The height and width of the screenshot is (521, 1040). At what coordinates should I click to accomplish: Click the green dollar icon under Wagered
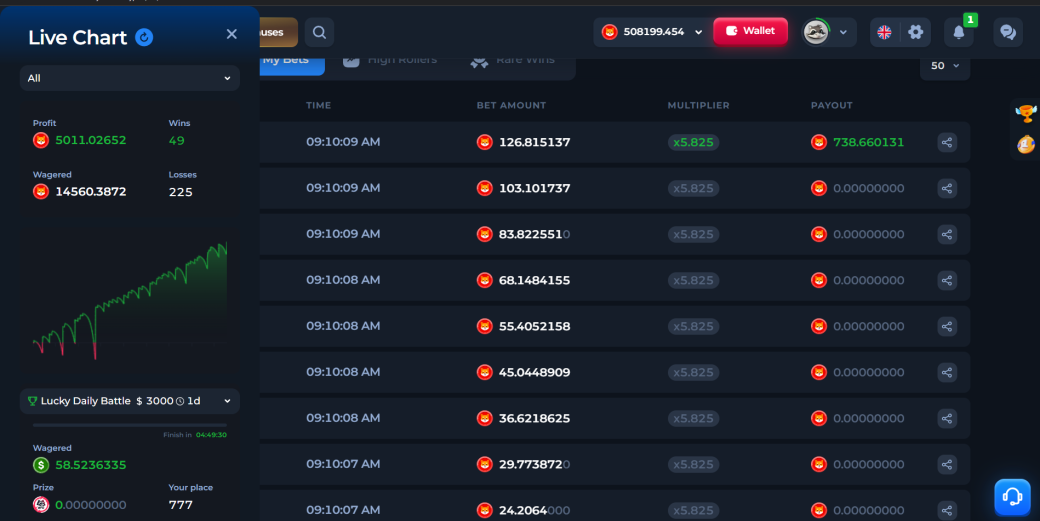[41, 465]
